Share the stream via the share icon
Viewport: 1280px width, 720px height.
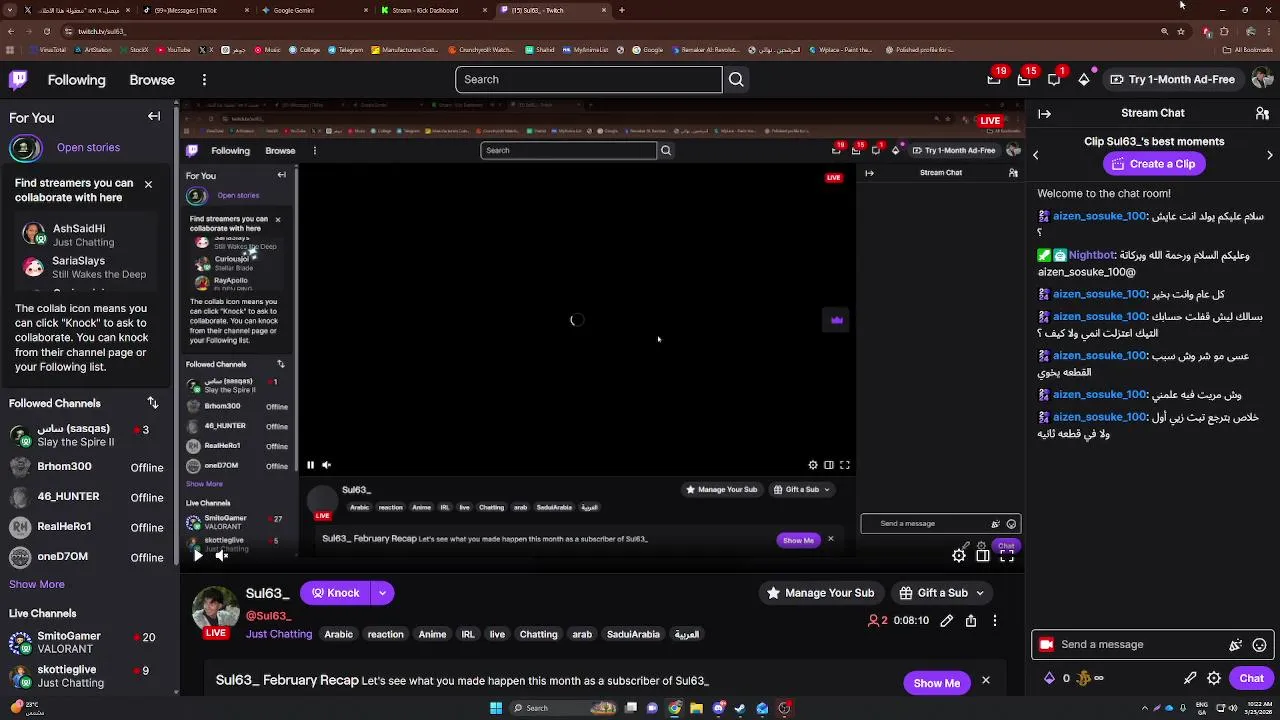tap(971, 621)
